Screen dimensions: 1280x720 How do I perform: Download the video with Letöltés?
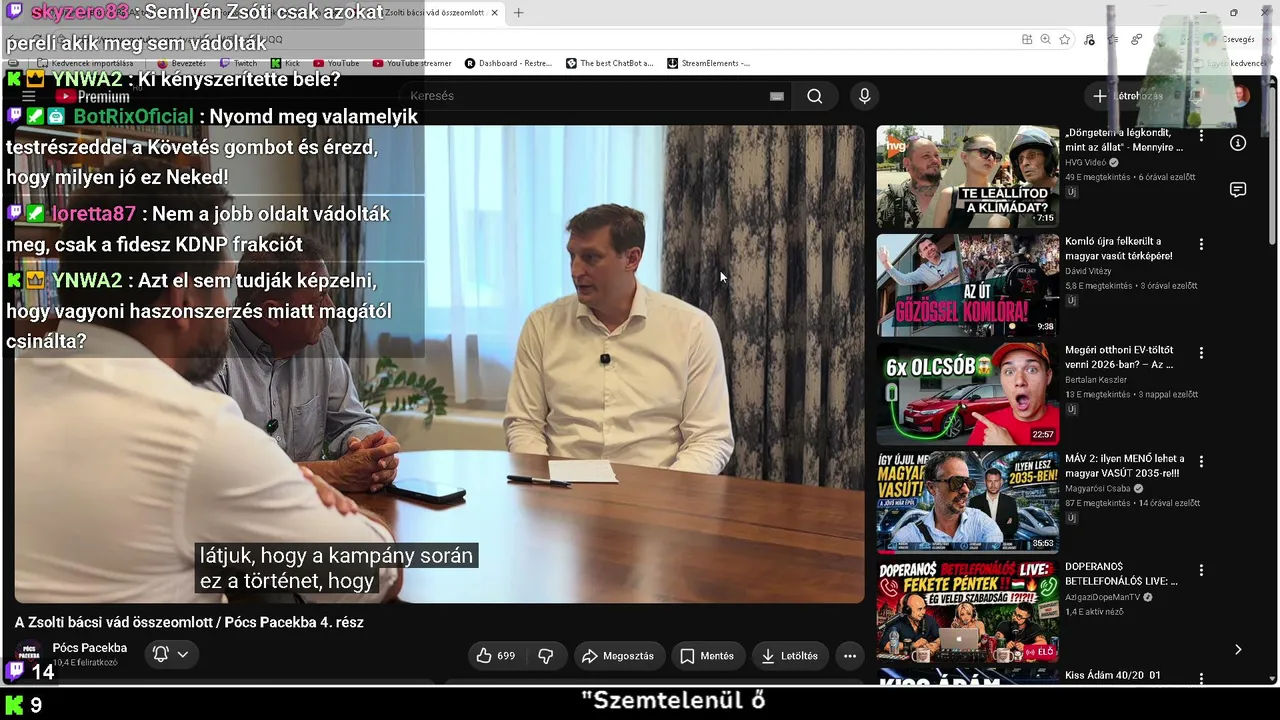click(790, 656)
